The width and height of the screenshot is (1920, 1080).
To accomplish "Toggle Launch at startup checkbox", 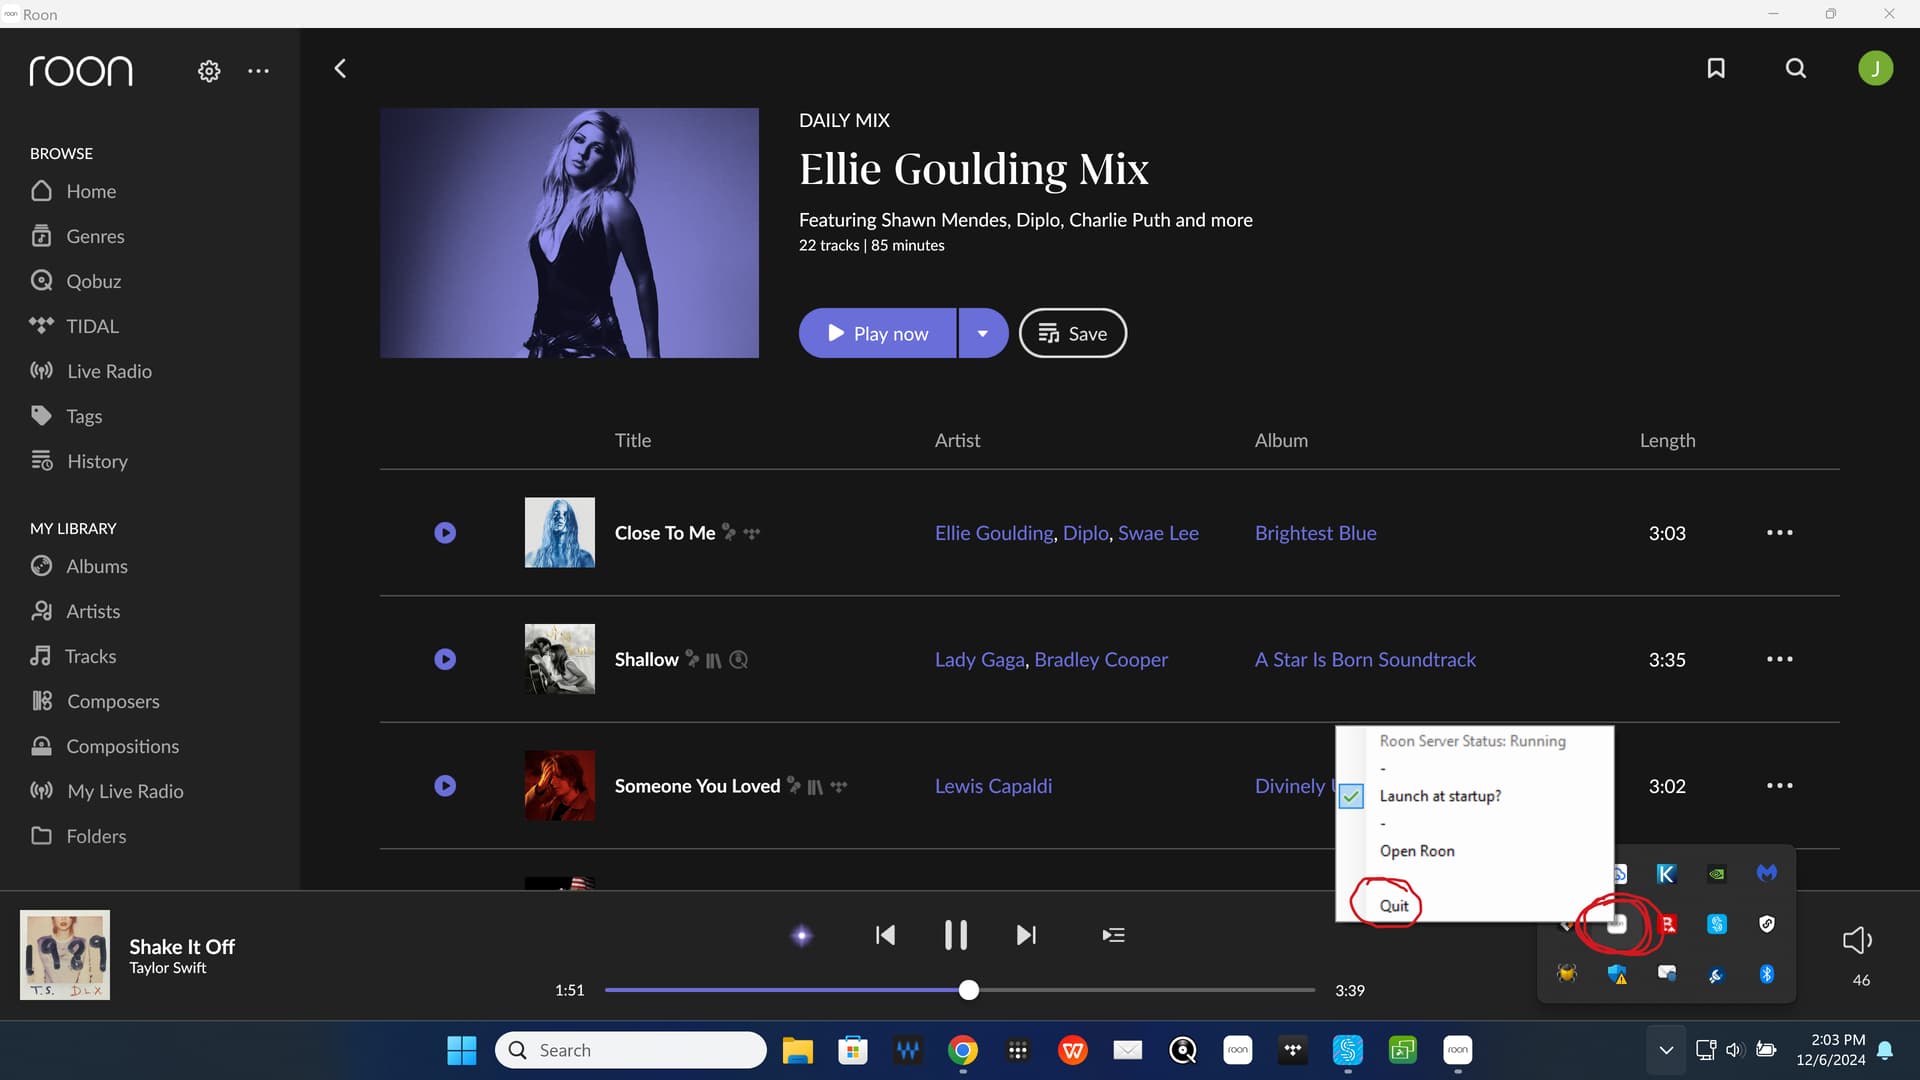I will pos(1351,796).
